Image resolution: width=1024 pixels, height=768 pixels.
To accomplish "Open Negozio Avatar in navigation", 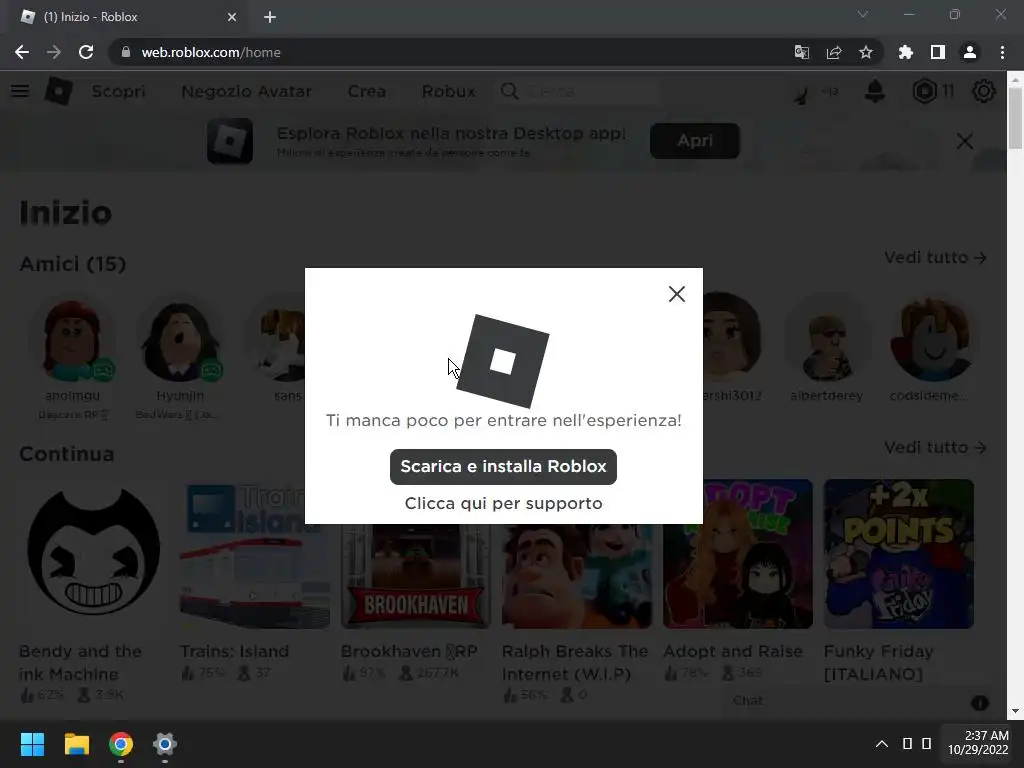I will (246, 91).
